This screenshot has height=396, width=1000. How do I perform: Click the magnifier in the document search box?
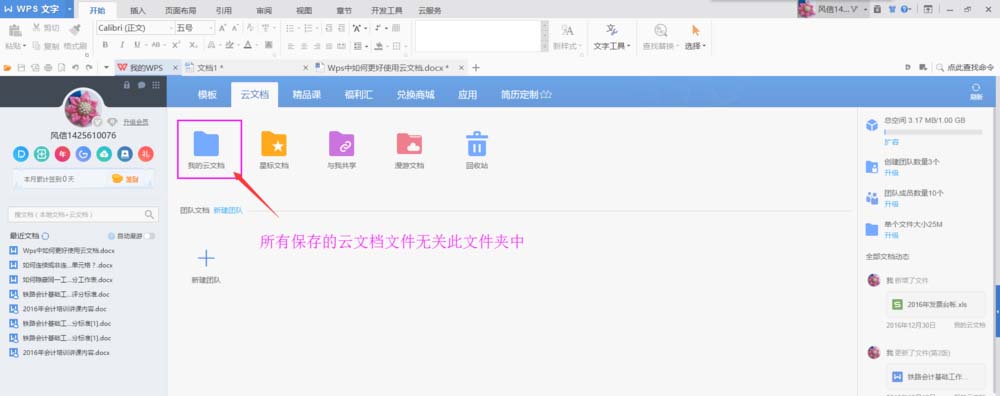click(x=150, y=214)
